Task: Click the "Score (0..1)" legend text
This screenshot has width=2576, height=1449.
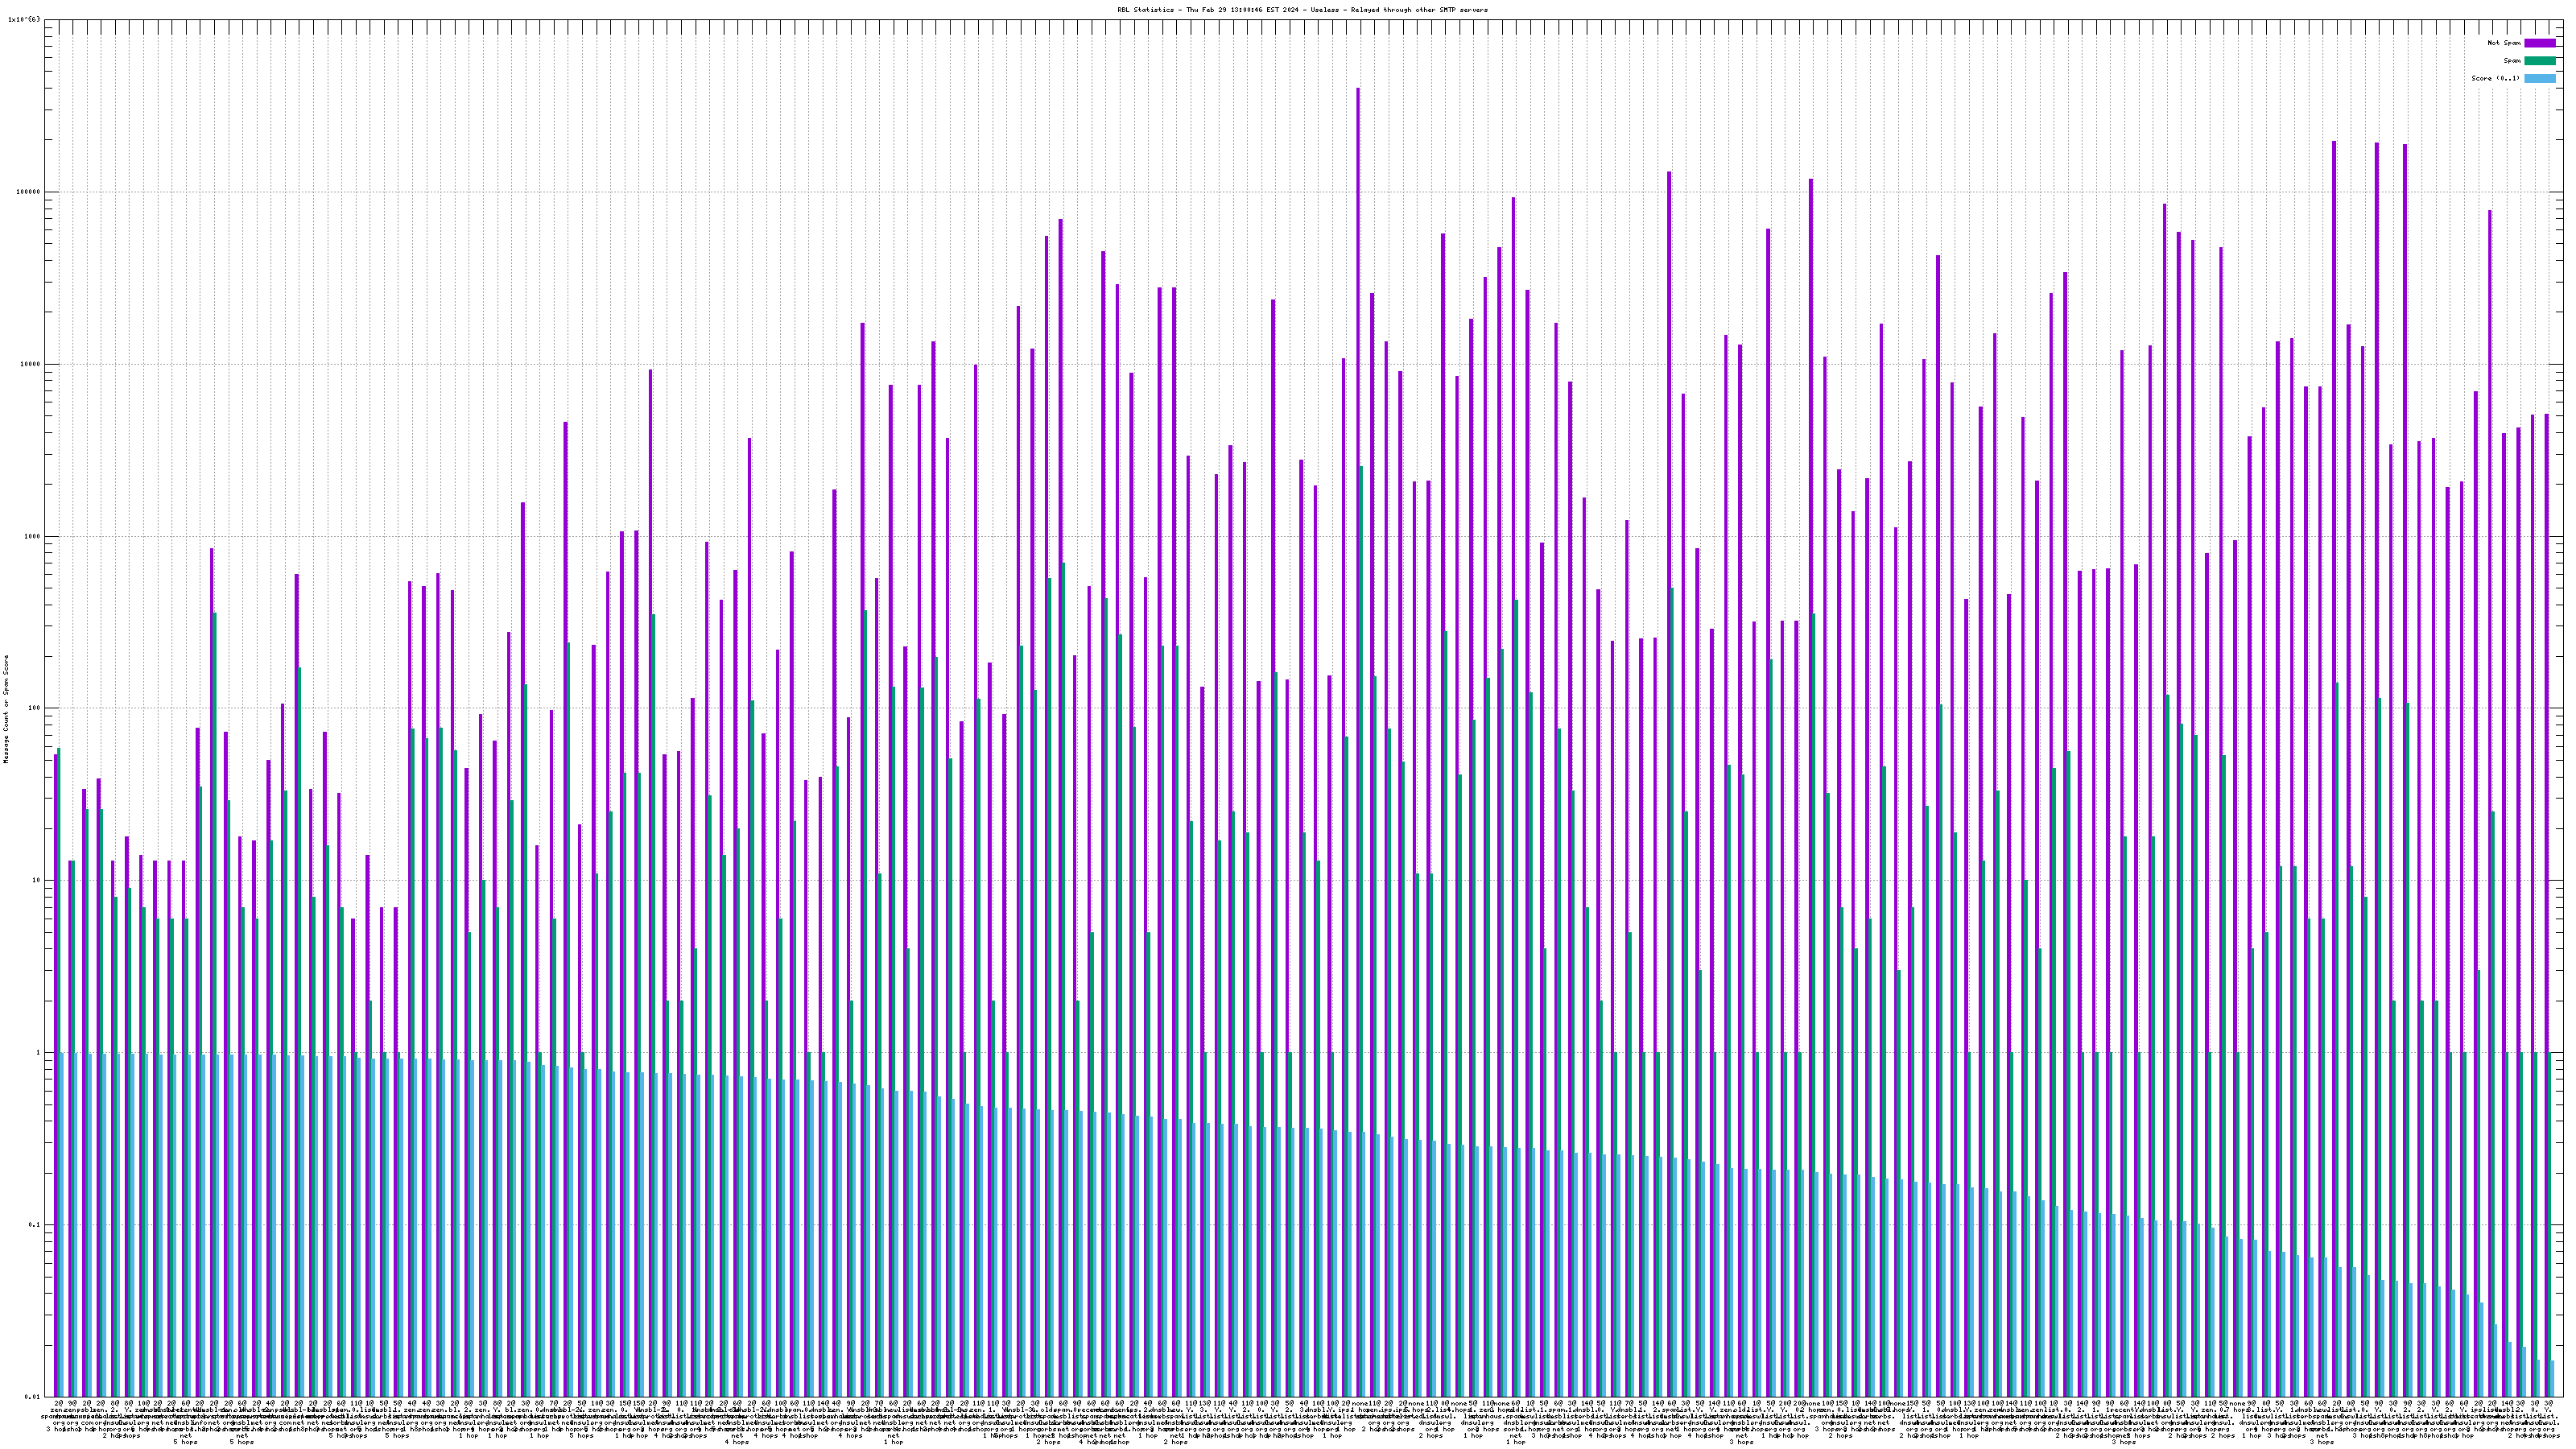Action: (2495, 78)
